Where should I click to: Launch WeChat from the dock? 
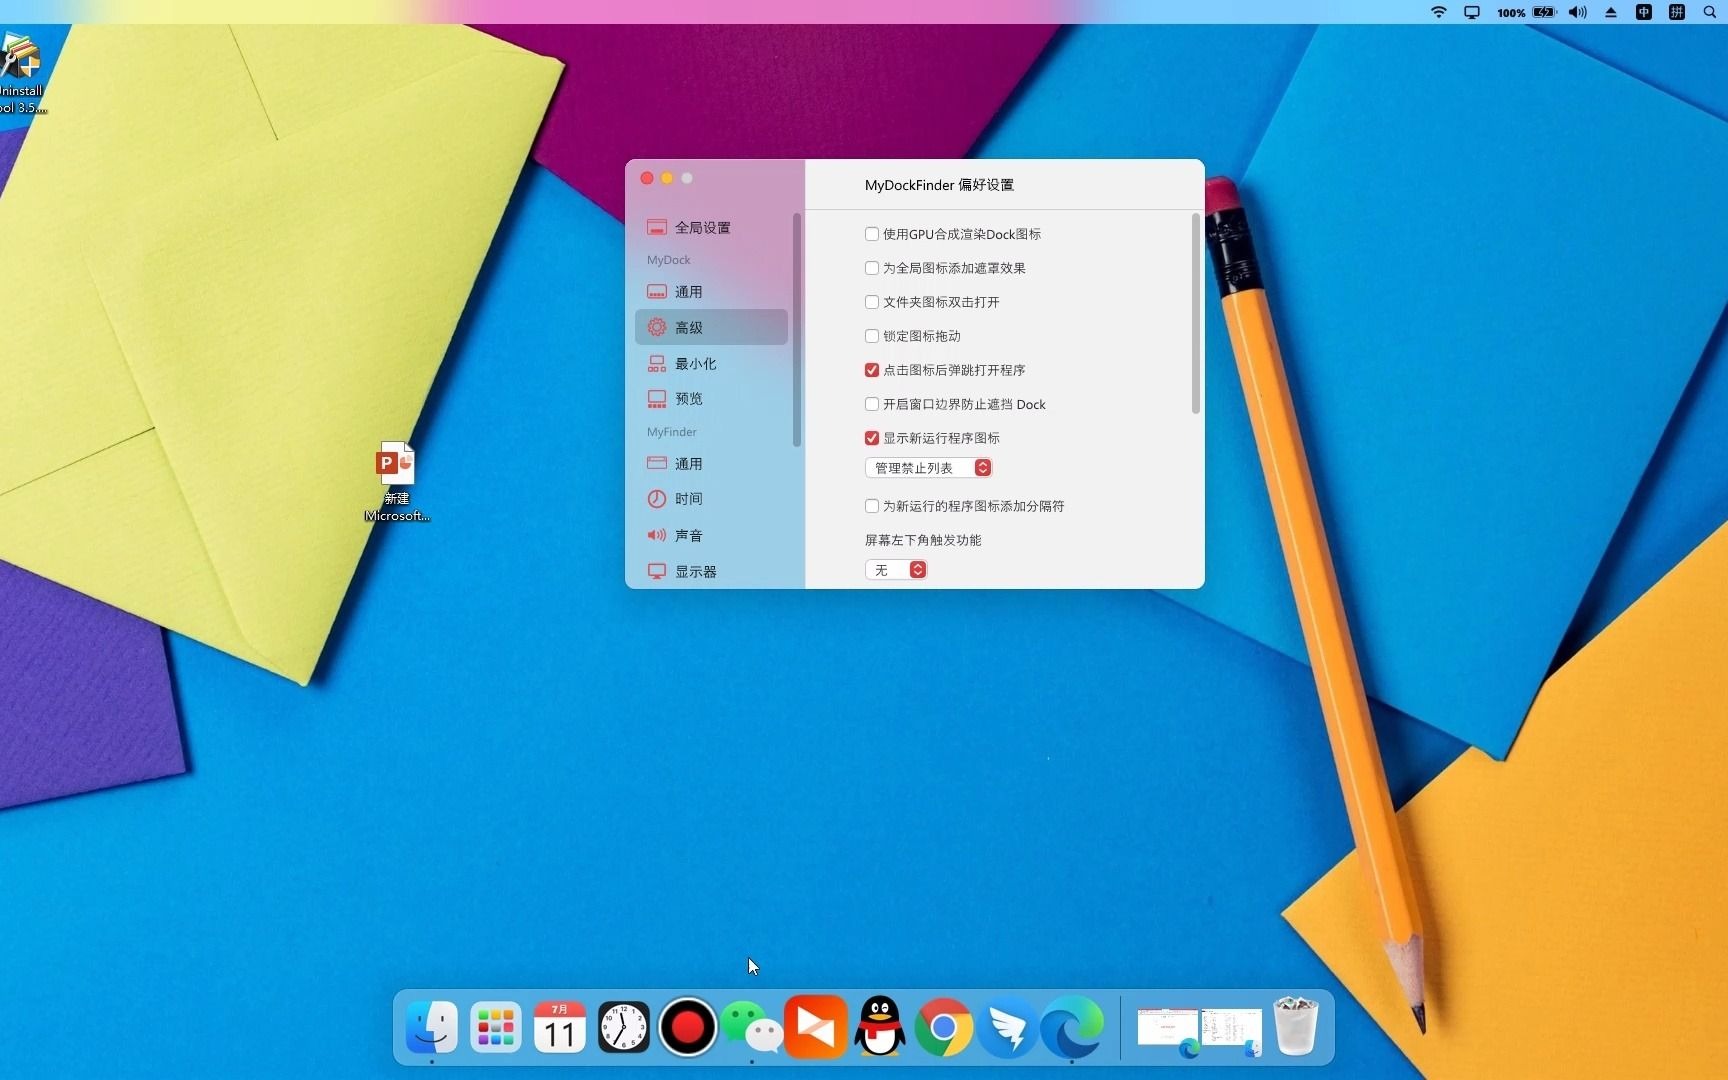tap(751, 1028)
